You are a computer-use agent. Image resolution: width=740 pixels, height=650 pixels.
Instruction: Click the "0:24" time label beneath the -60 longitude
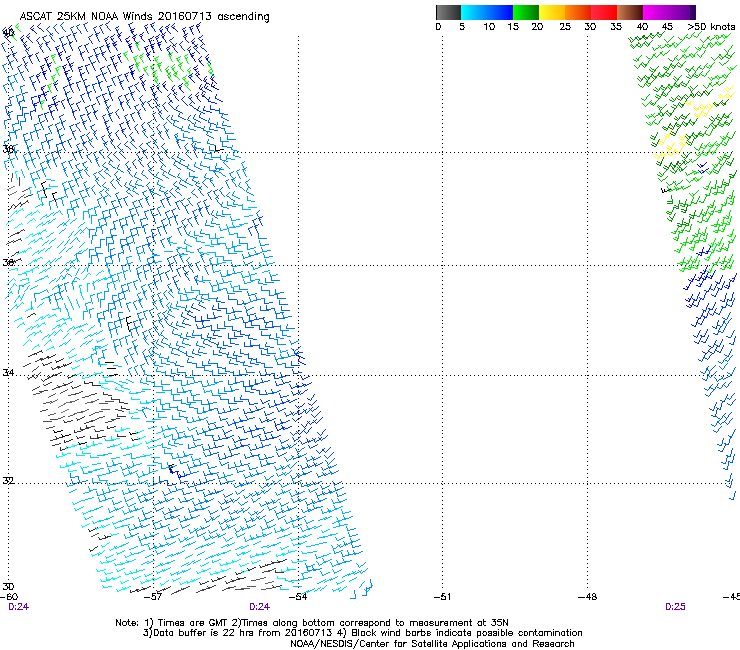(18, 607)
